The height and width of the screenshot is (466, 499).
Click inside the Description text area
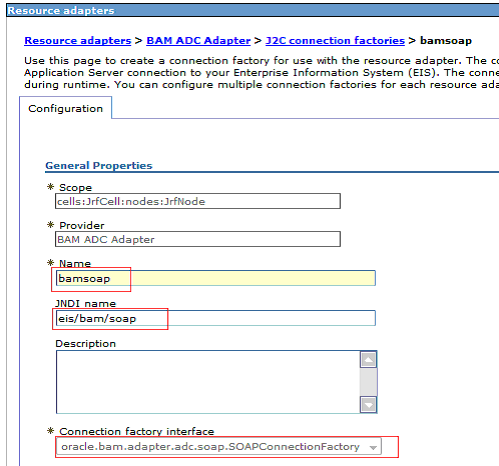click(208, 382)
